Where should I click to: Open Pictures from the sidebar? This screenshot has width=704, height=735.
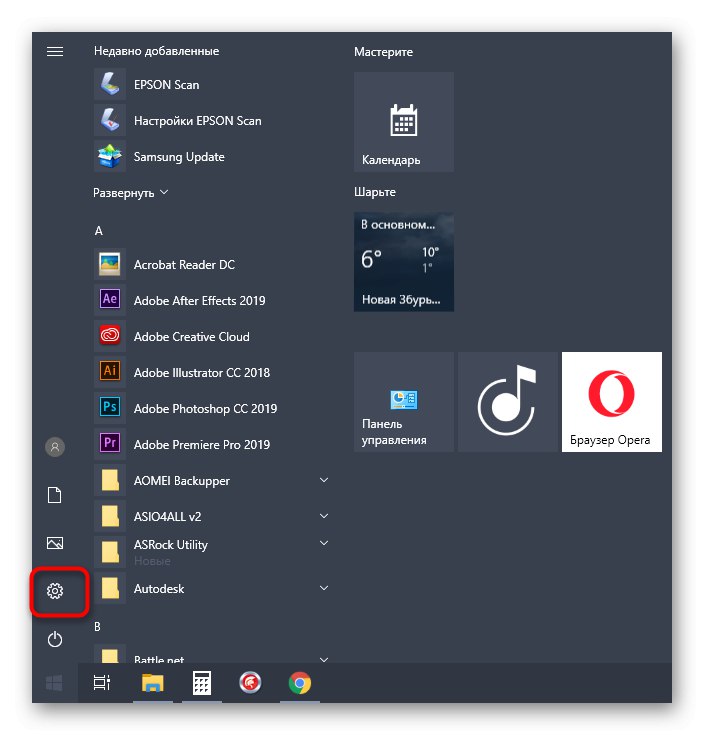[55, 543]
